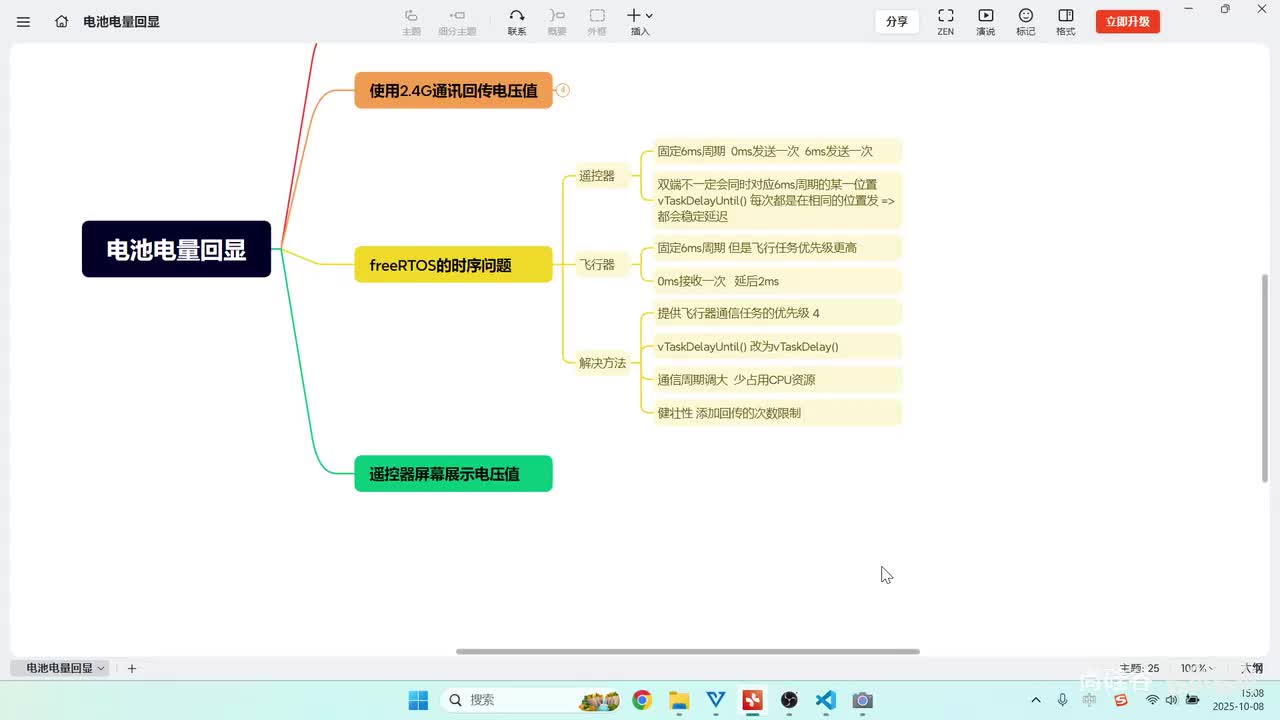
Task: Click the 电池电量回显 document title
Action: pos(122,21)
